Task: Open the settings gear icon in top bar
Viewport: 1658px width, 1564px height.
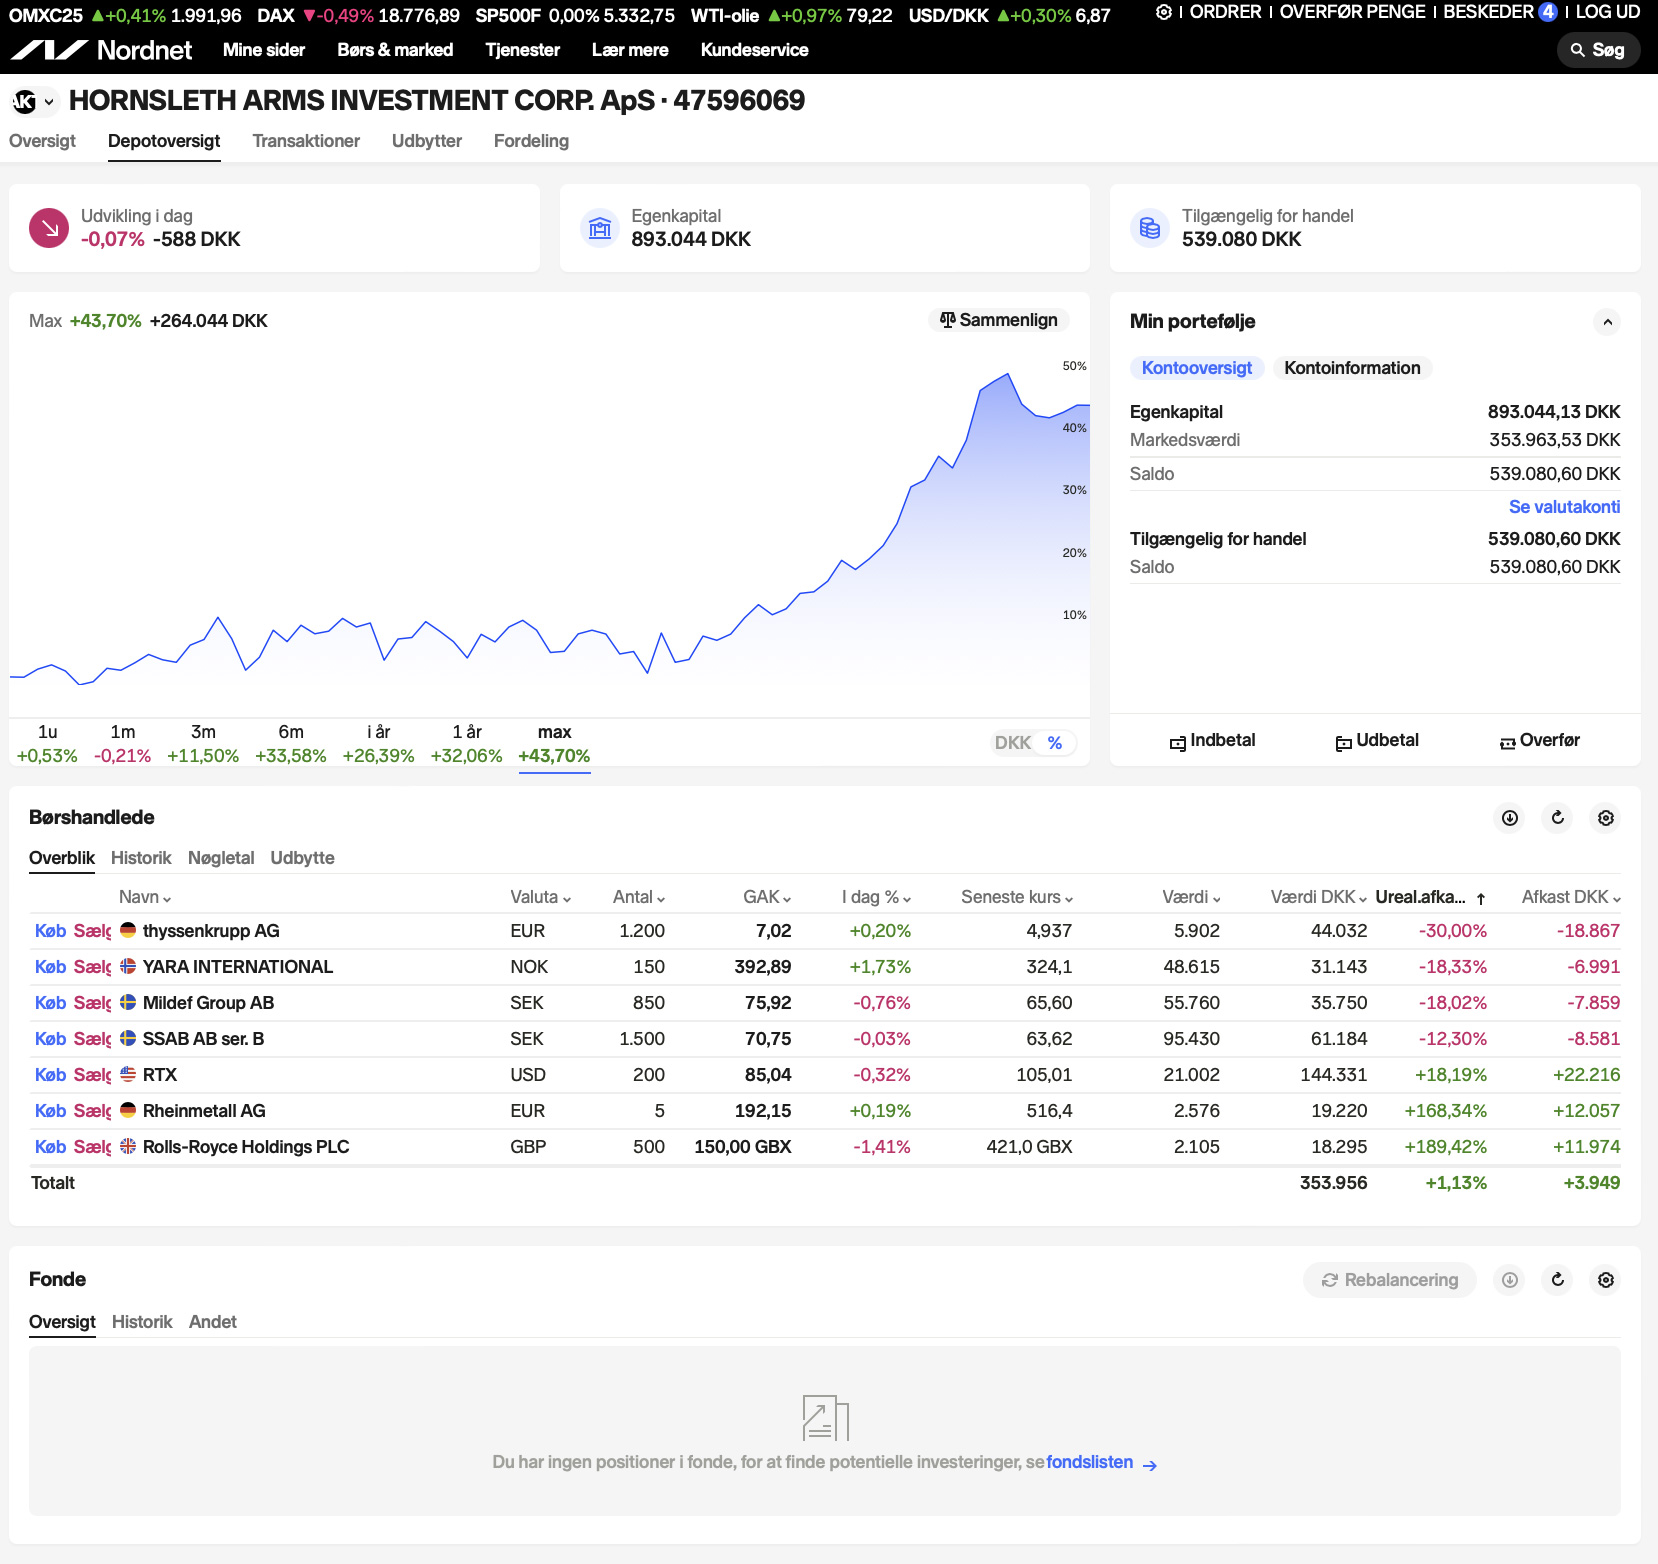Action: tap(1164, 12)
